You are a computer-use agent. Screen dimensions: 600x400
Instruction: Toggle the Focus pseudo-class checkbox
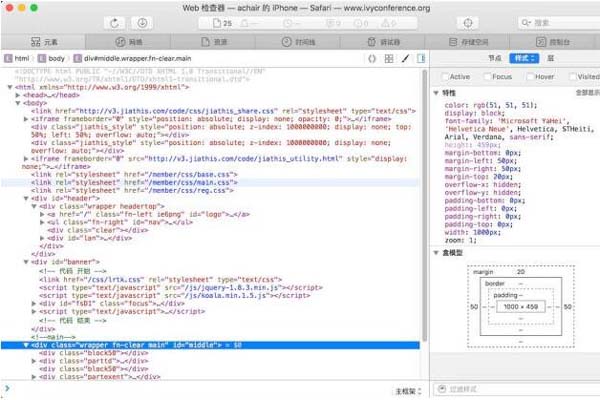487,77
